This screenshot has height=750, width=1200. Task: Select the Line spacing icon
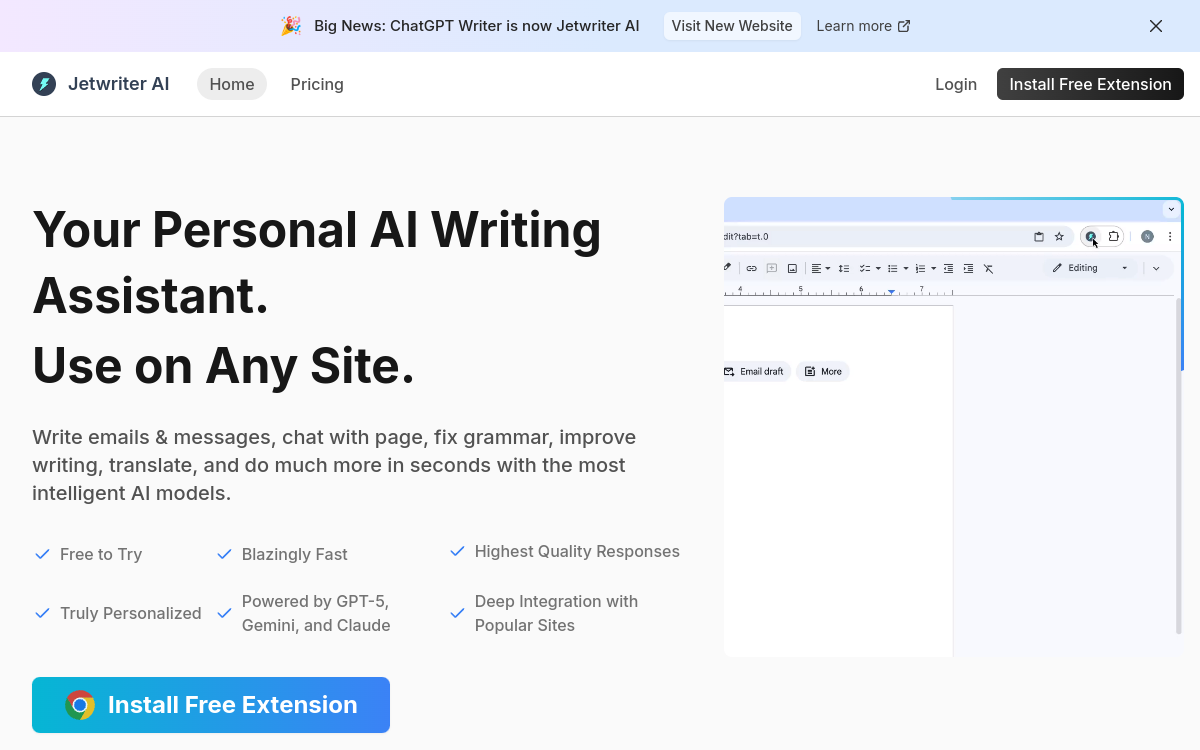(x=843, y=268)
